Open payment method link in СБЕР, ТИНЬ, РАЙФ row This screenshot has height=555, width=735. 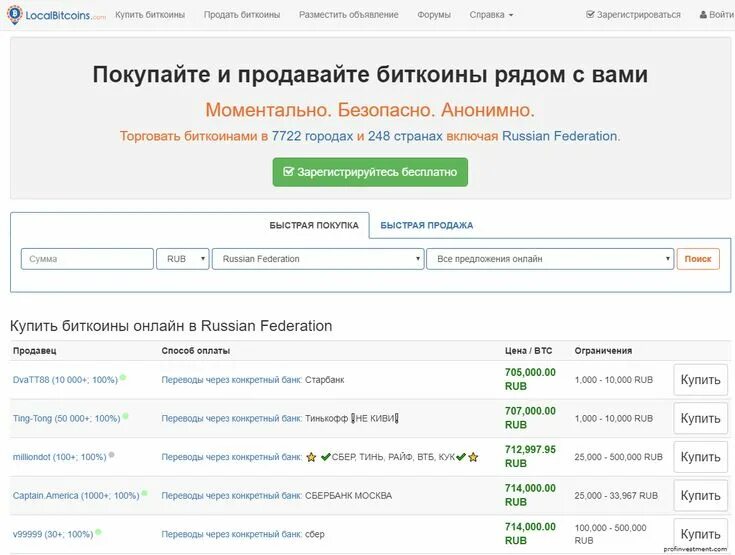coord(232,457)
